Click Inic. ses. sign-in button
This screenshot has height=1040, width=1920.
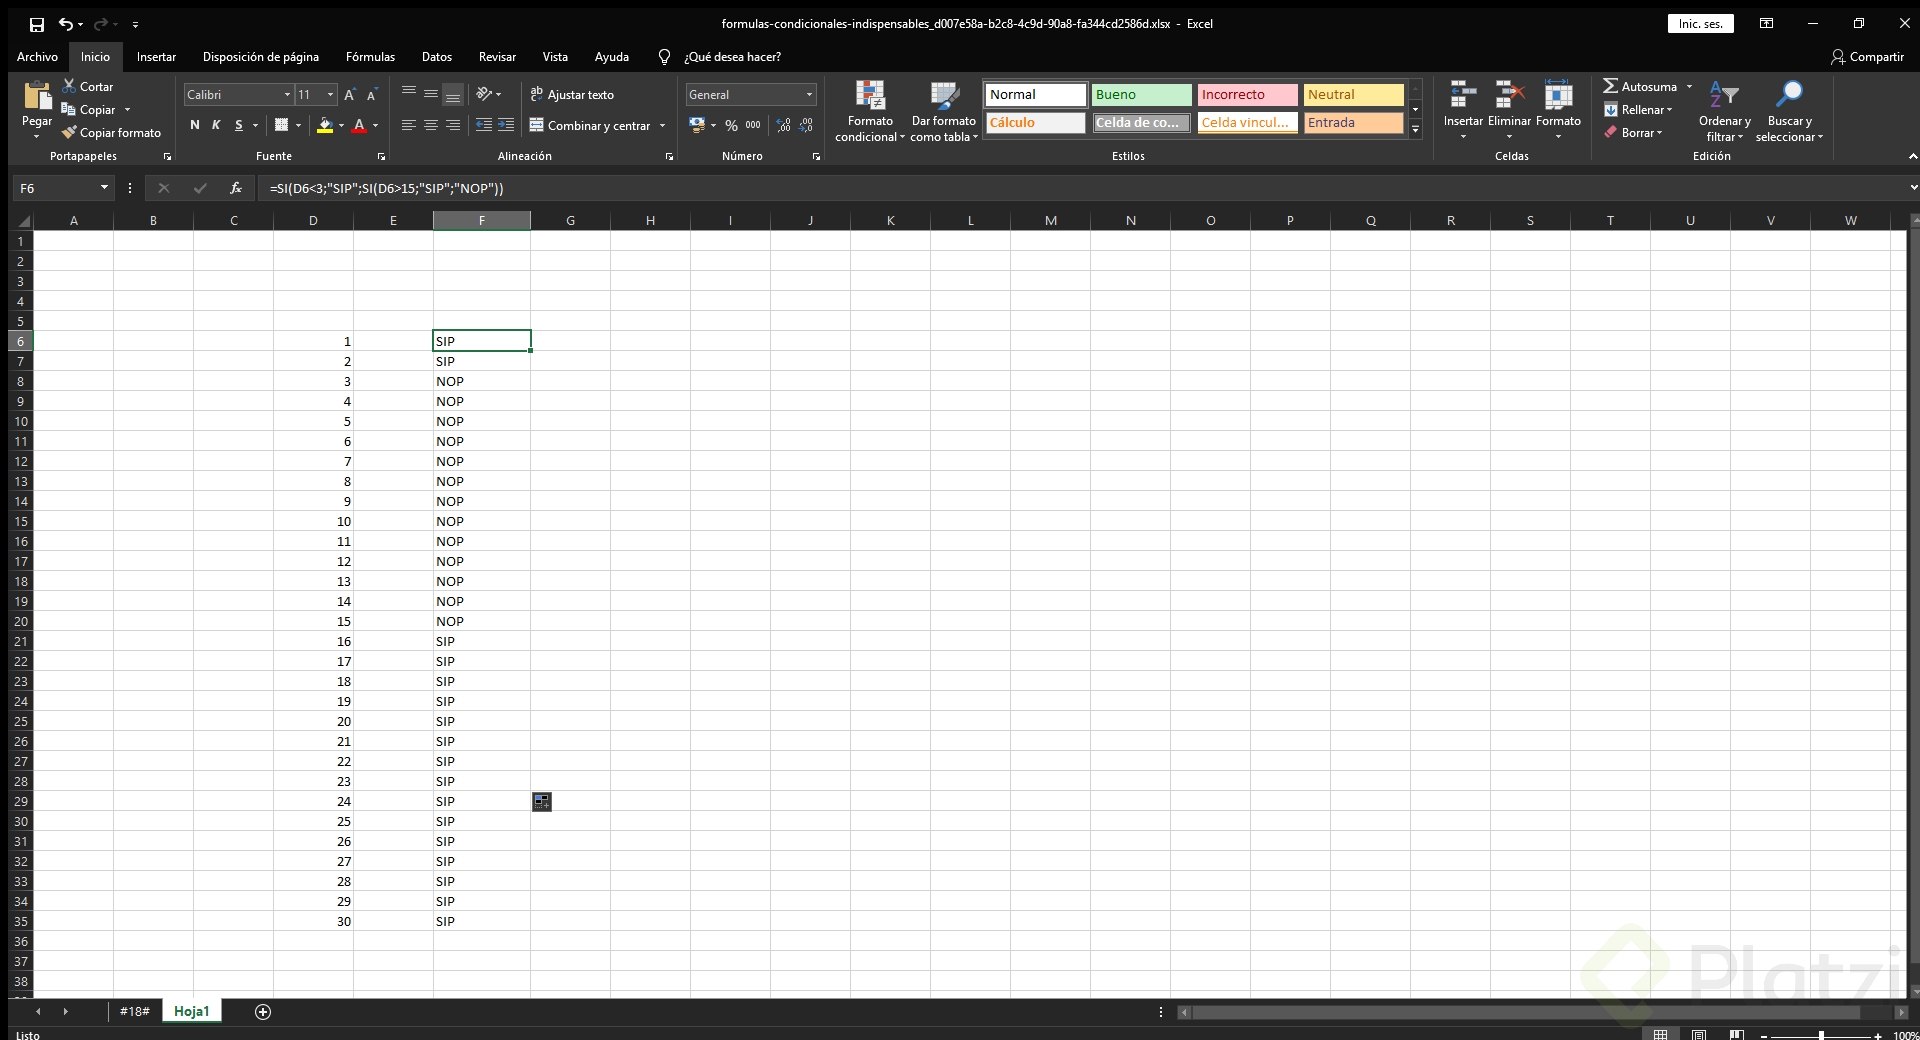[1700, 24]
